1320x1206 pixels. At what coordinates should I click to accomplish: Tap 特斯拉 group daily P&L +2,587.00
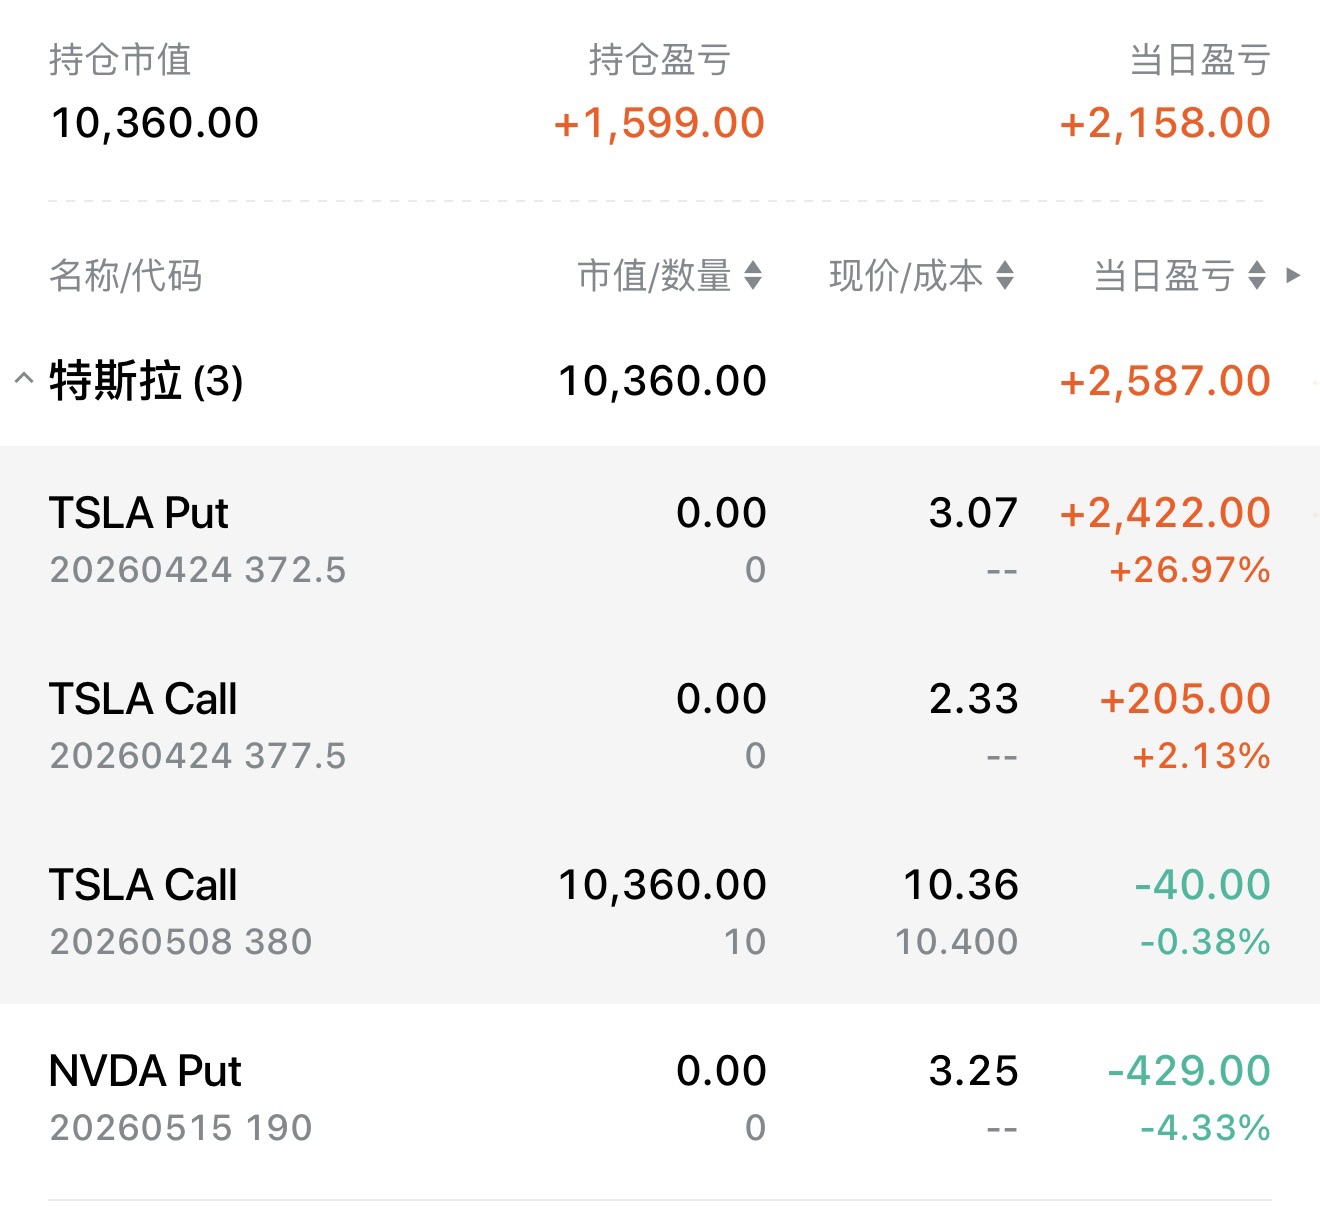pyautogui.click(x=1165, y=381)
